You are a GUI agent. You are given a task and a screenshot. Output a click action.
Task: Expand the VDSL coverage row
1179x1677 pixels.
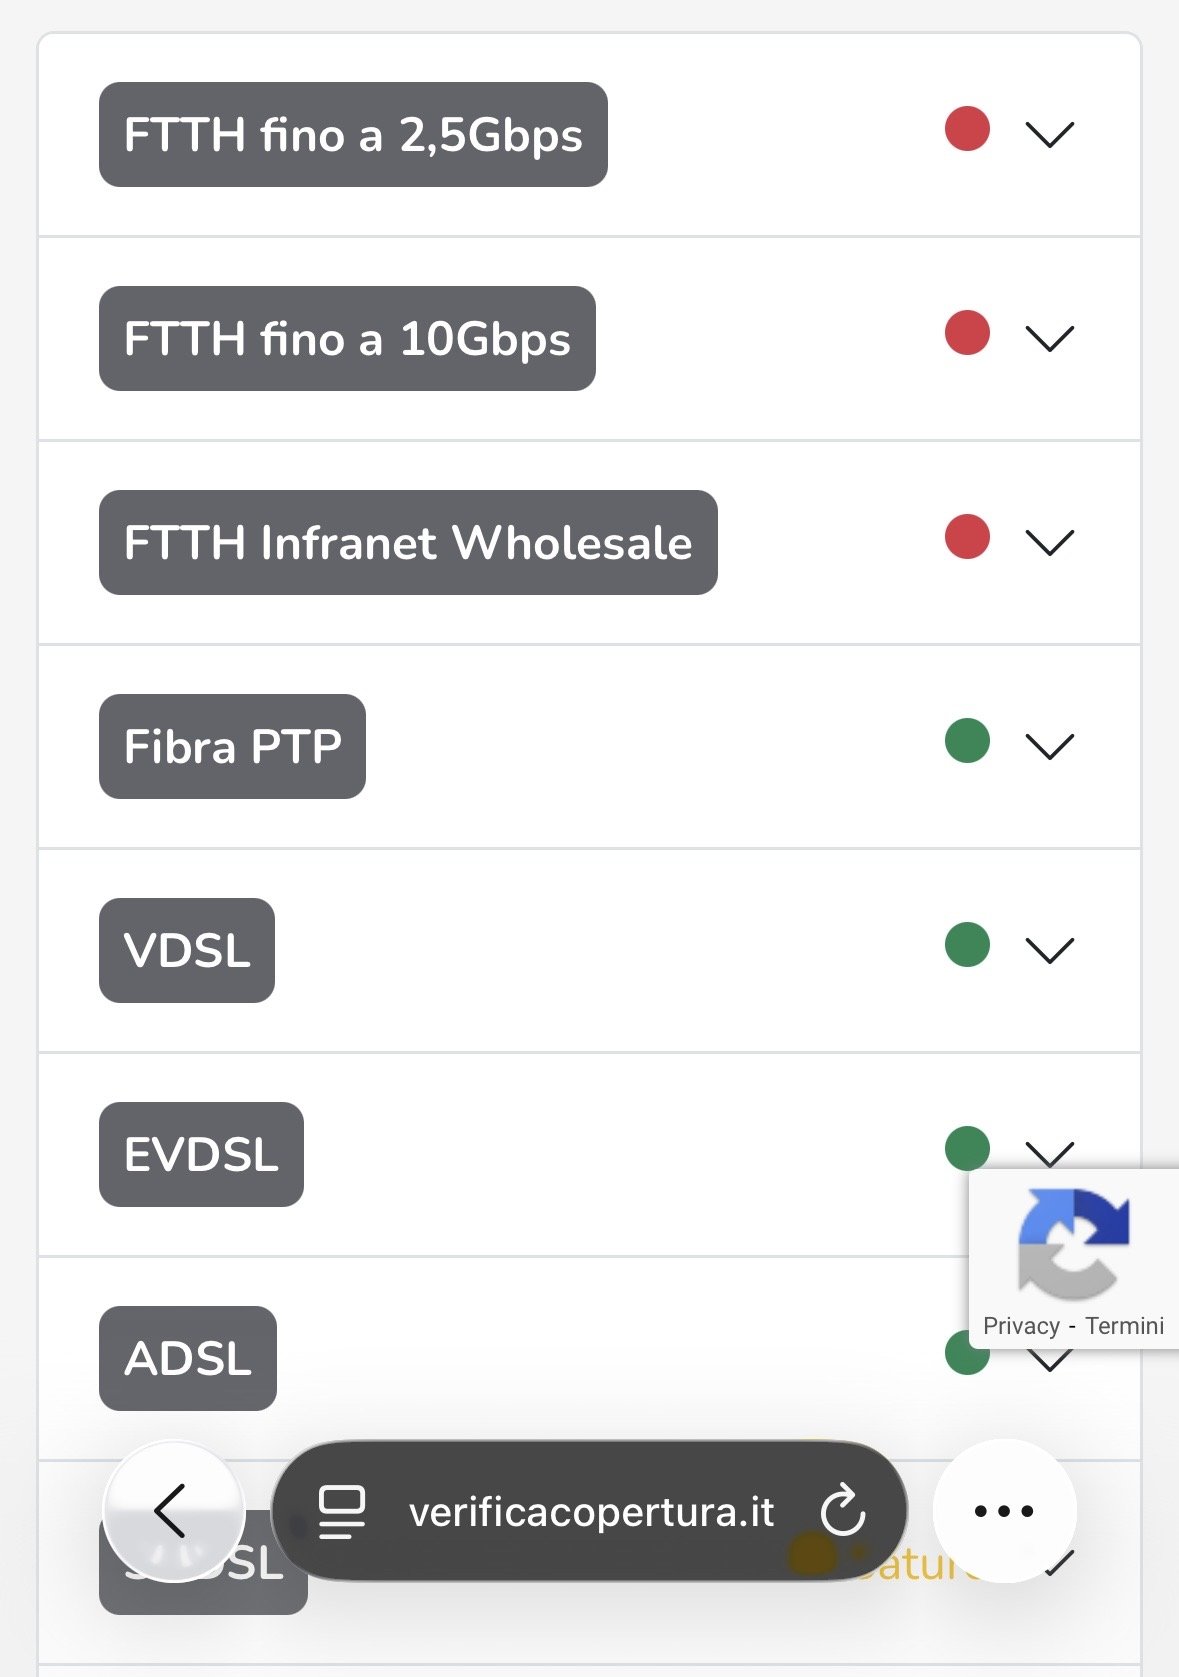(x=1049, y=950)
